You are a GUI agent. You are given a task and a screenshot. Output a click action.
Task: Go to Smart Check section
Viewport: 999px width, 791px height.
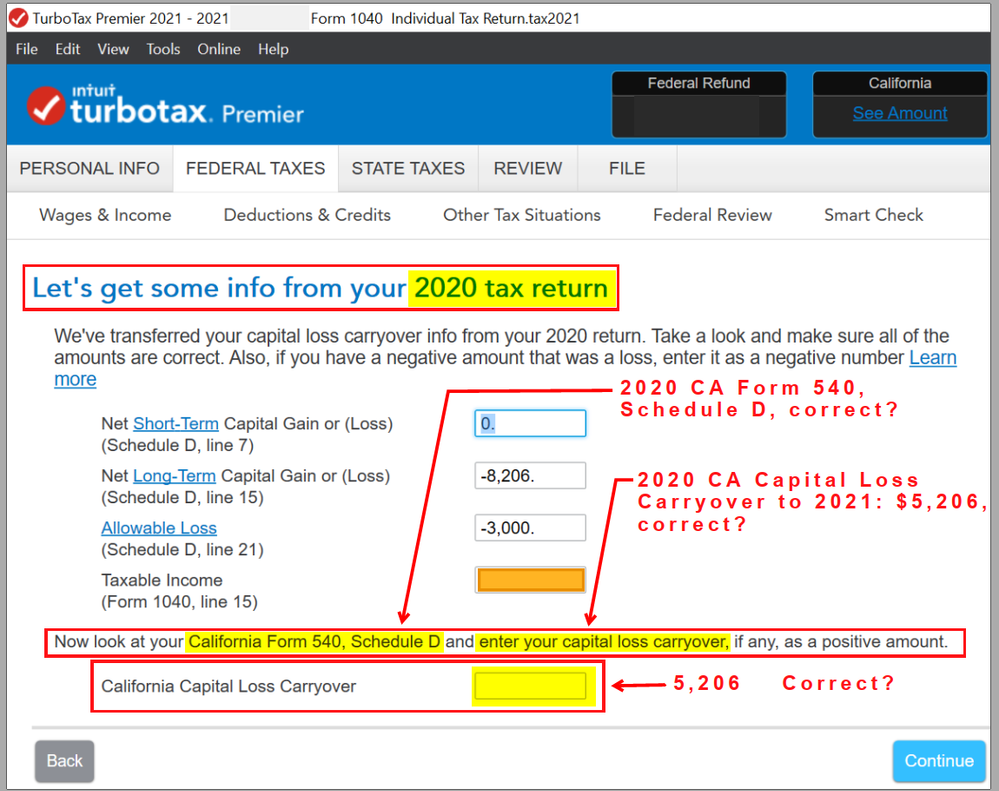(873, 215)
